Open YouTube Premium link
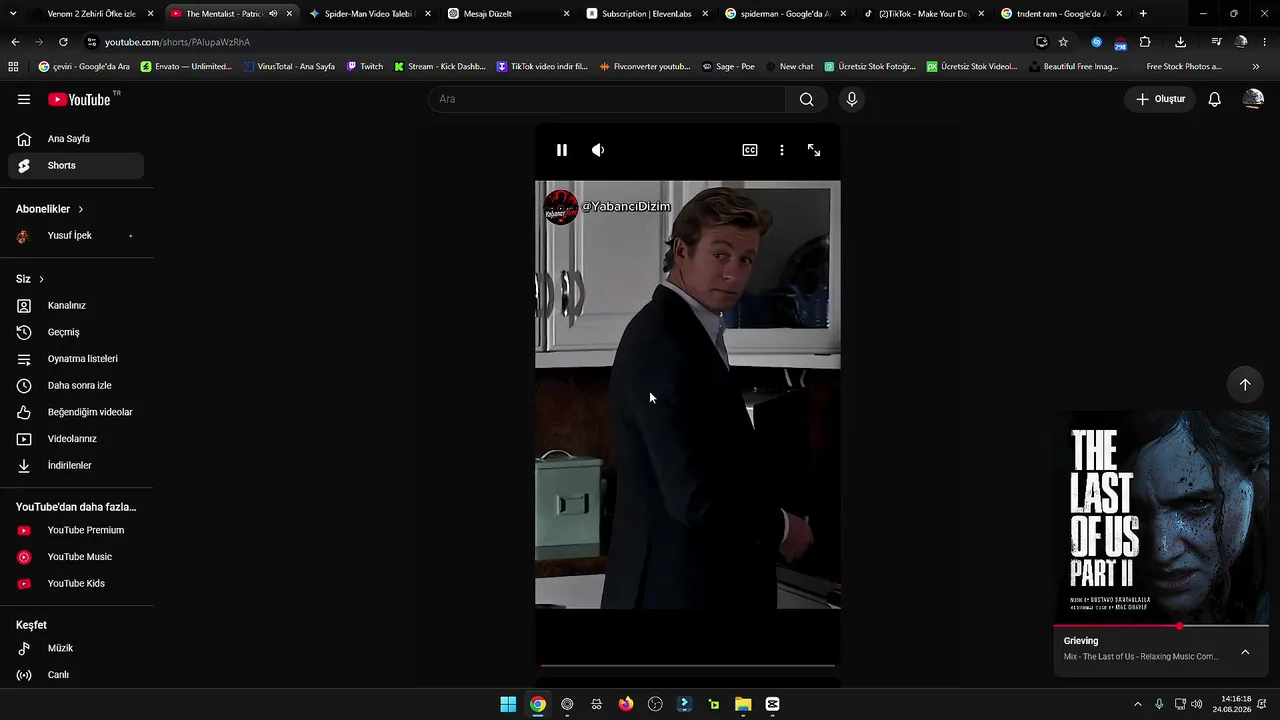The width and height of the screenshot is (1280, 720). point(76,530)
